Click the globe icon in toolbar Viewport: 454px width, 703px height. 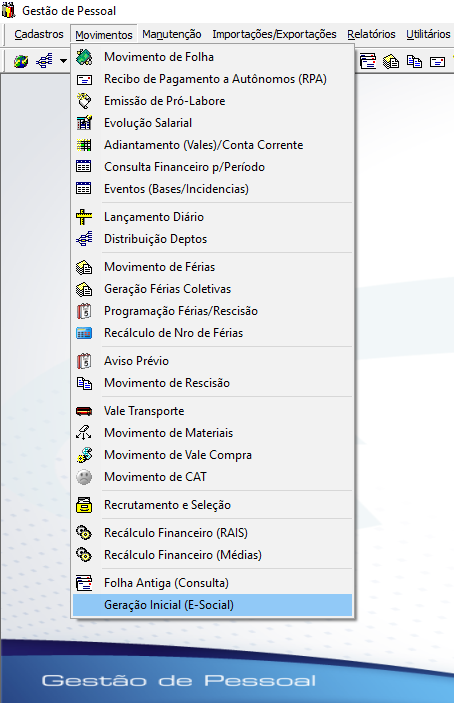click(x=21, y=61)
